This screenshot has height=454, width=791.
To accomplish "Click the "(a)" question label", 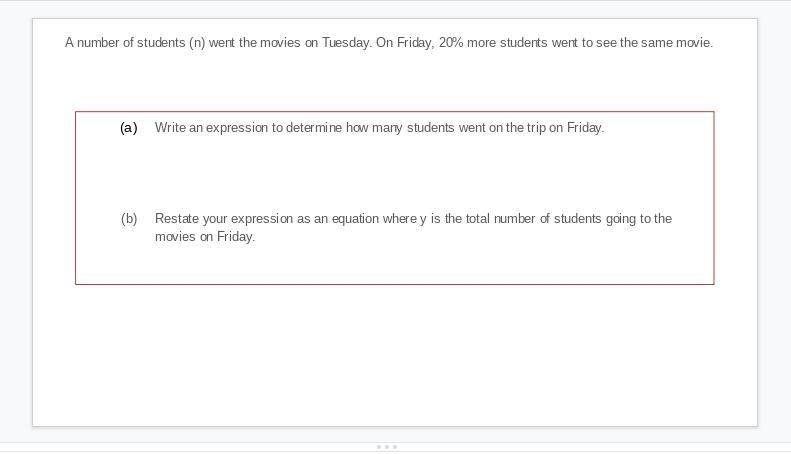I will [x=129, y=128].
